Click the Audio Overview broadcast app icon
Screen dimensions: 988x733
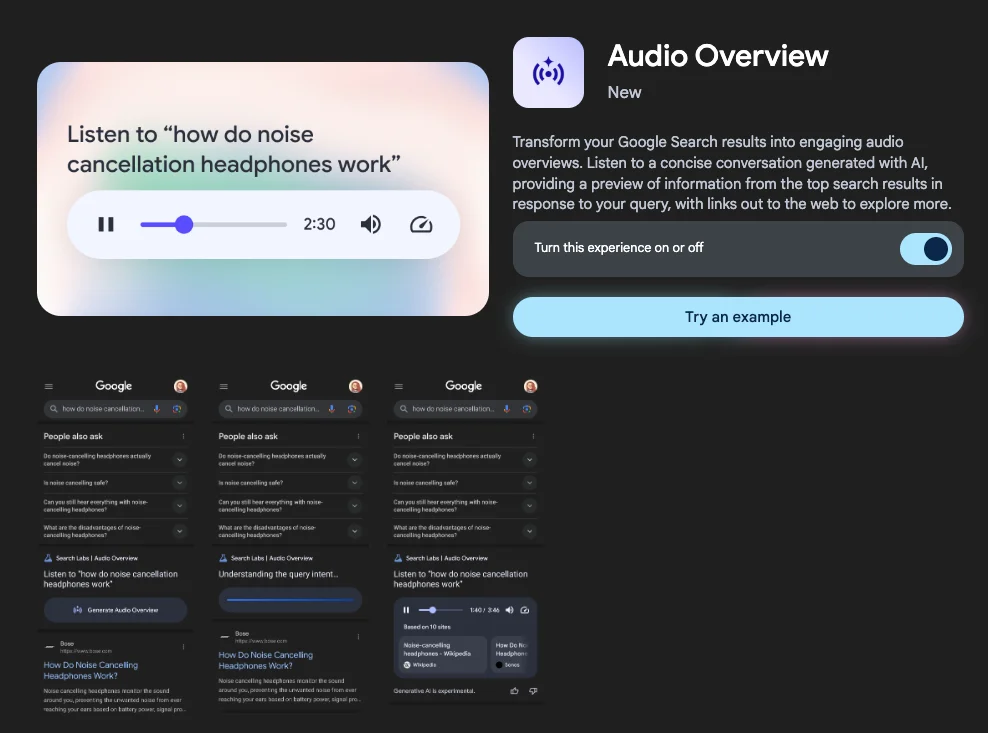pos(548,72)
